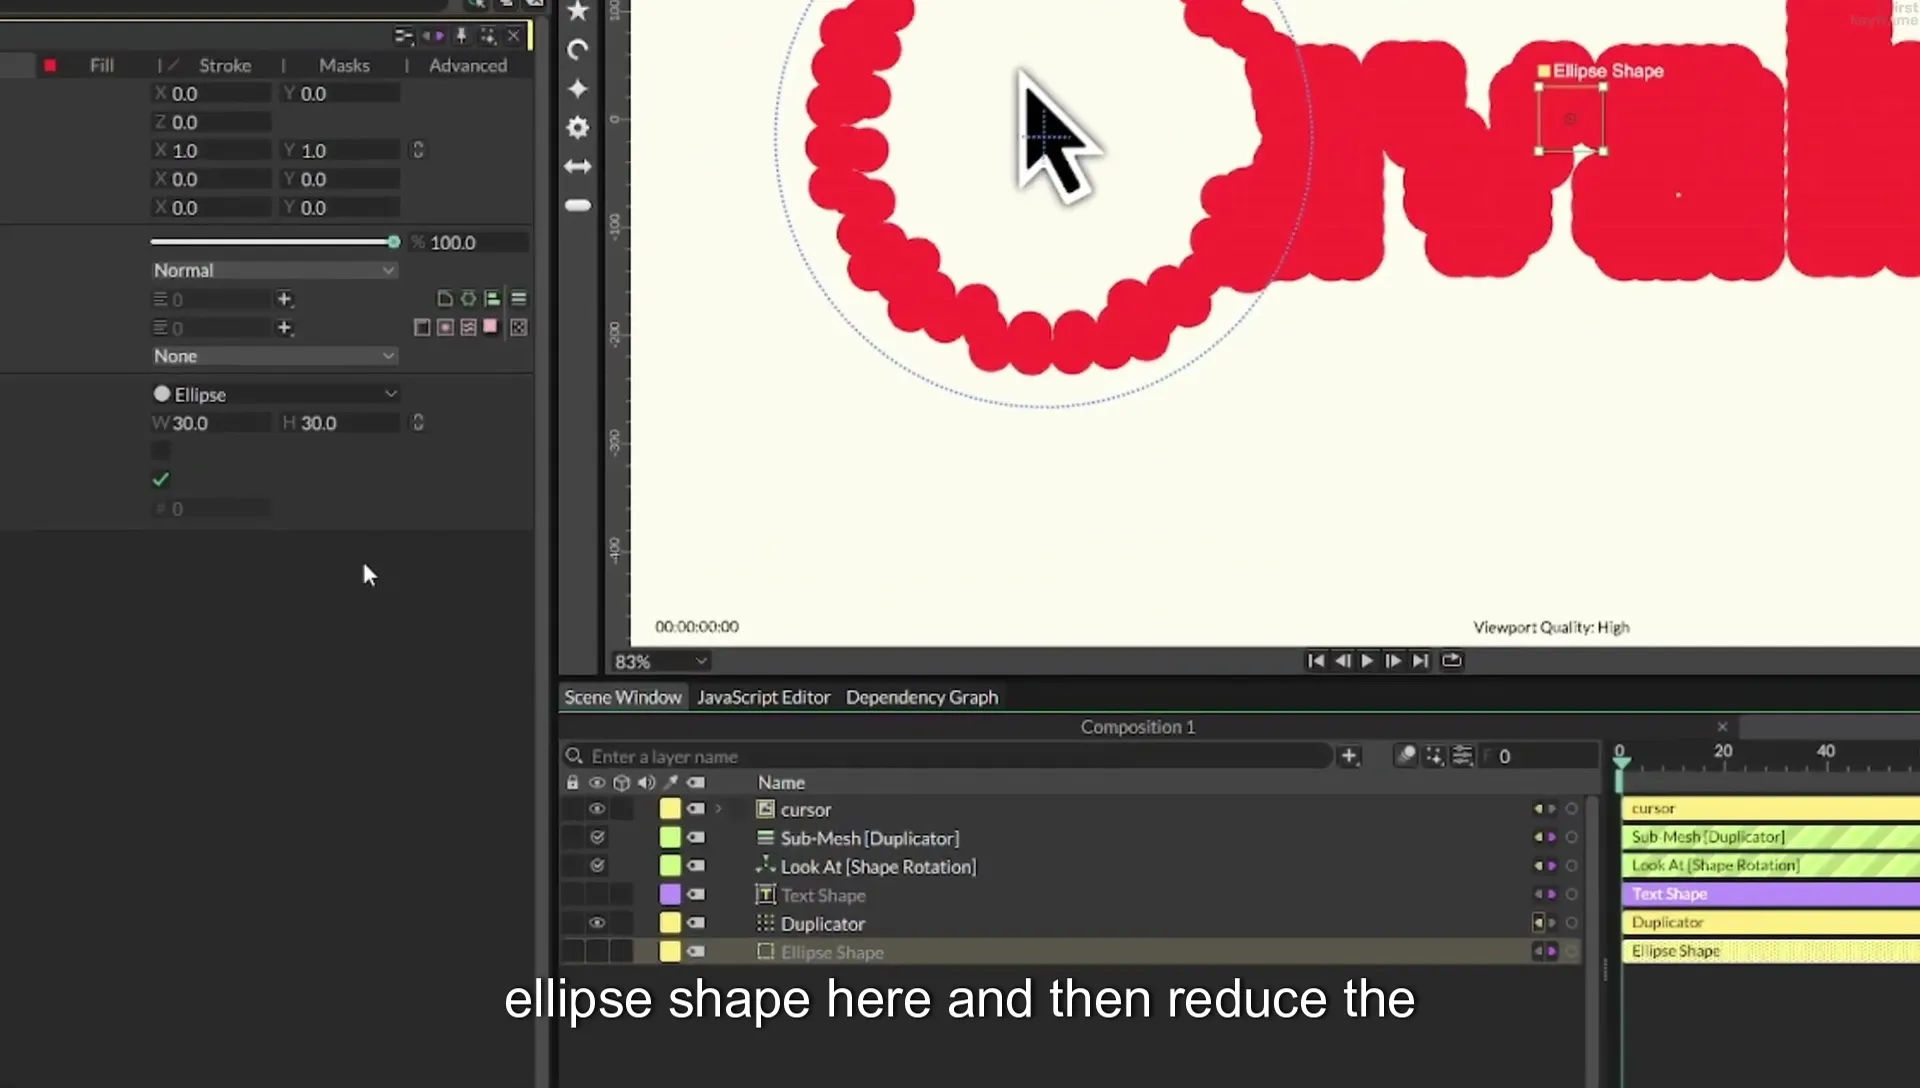Select the Cogwheel shape tool
Screen dimensions: 1920x1088
coord(578,127)
